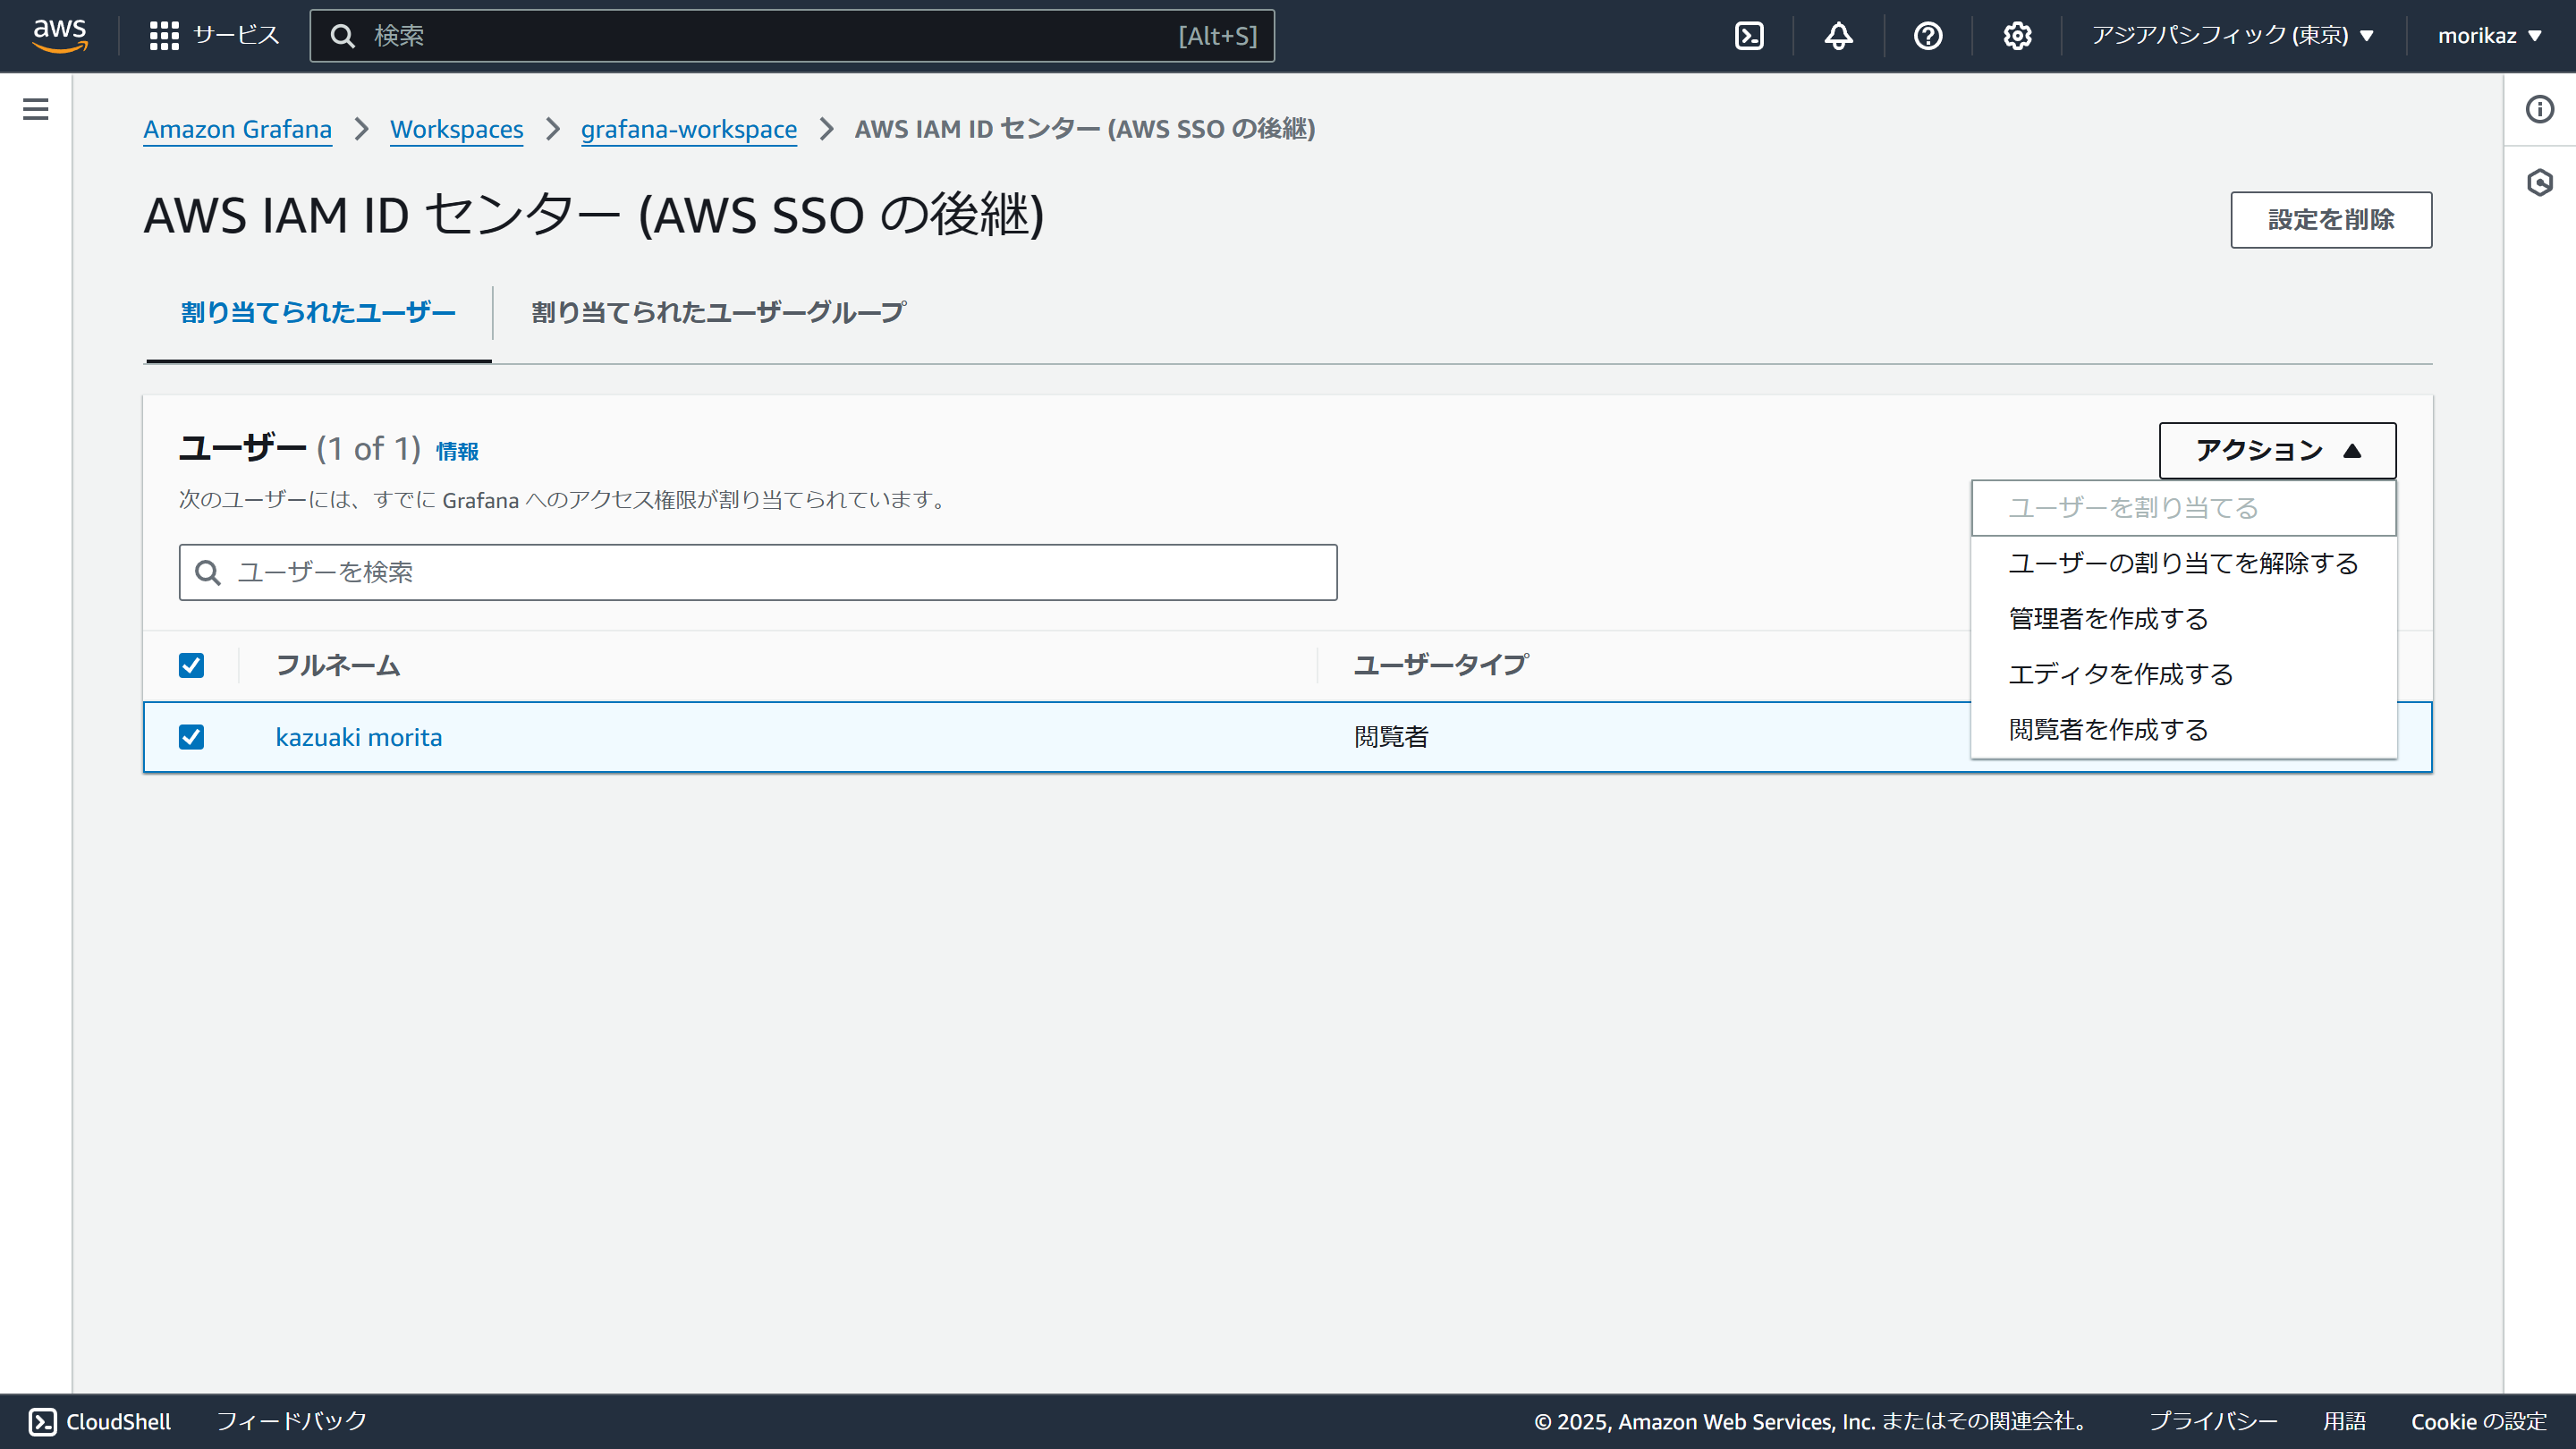Screen dimensions: 2576x1449
Task: Open the Asia Pacific (Tokyo) region dropdown
Action: [2232, 36]
